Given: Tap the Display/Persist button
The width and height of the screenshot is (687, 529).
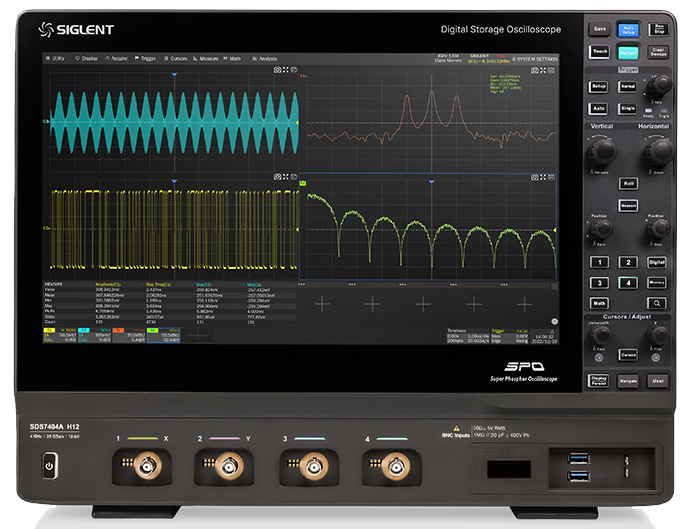Looking at the screenshot, I should point(598,380).
